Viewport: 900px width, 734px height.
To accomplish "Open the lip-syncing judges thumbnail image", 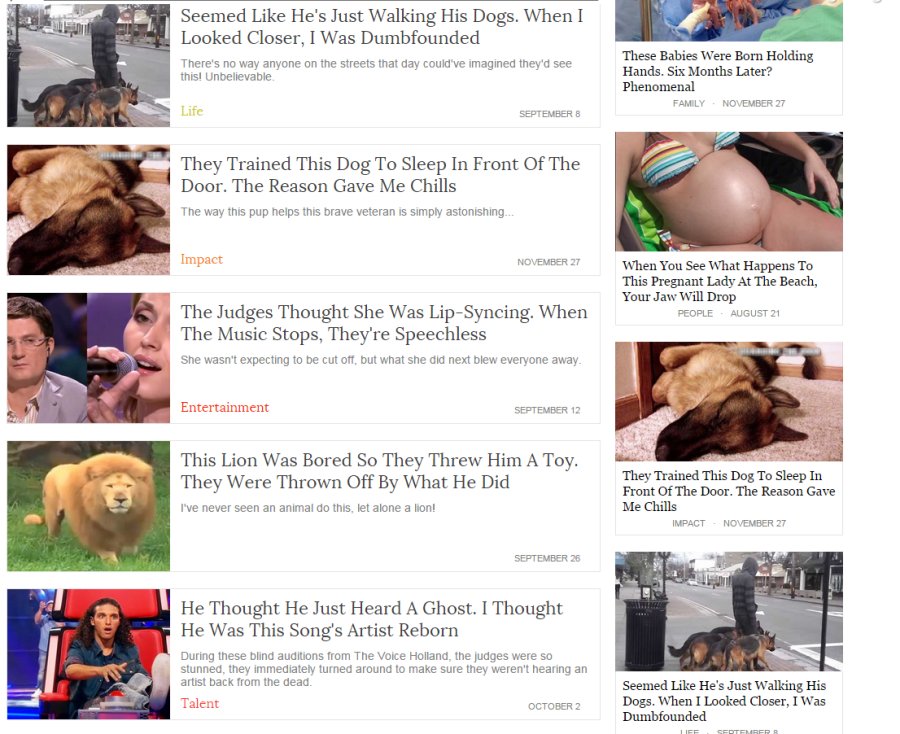I will (88, 358).
